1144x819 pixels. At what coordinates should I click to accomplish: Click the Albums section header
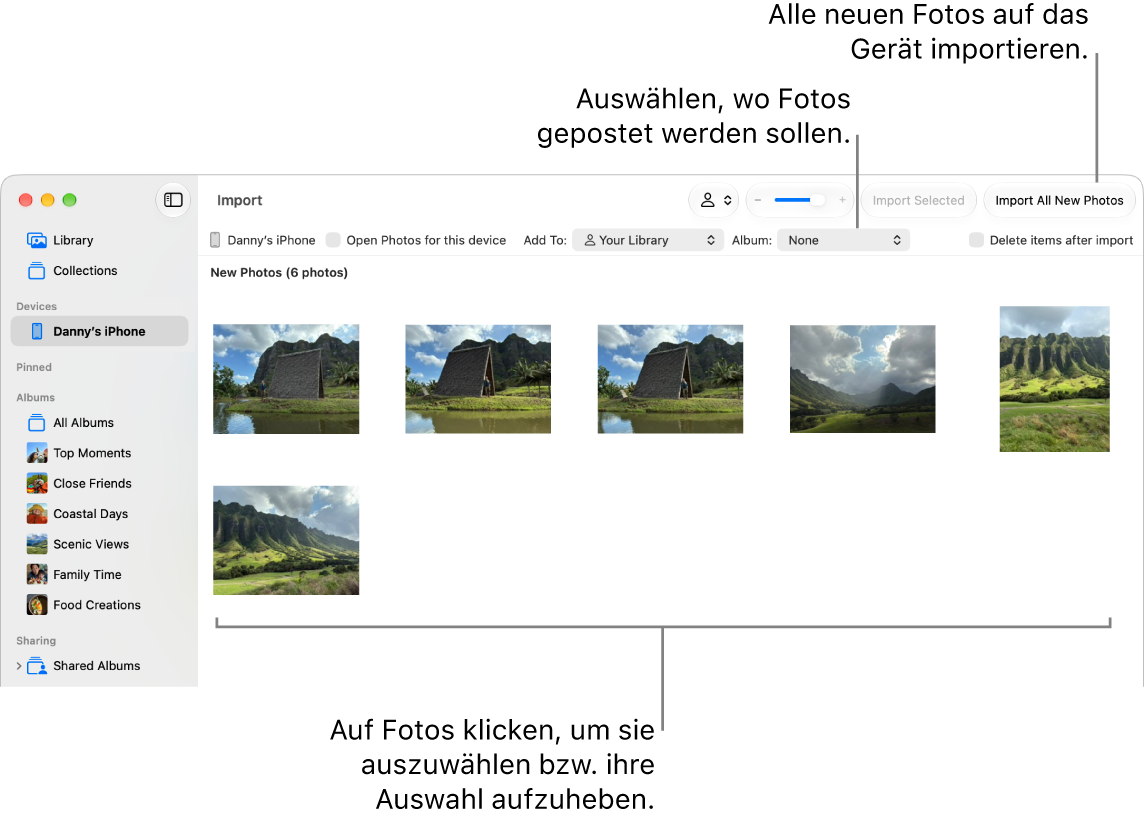(36, 397)
